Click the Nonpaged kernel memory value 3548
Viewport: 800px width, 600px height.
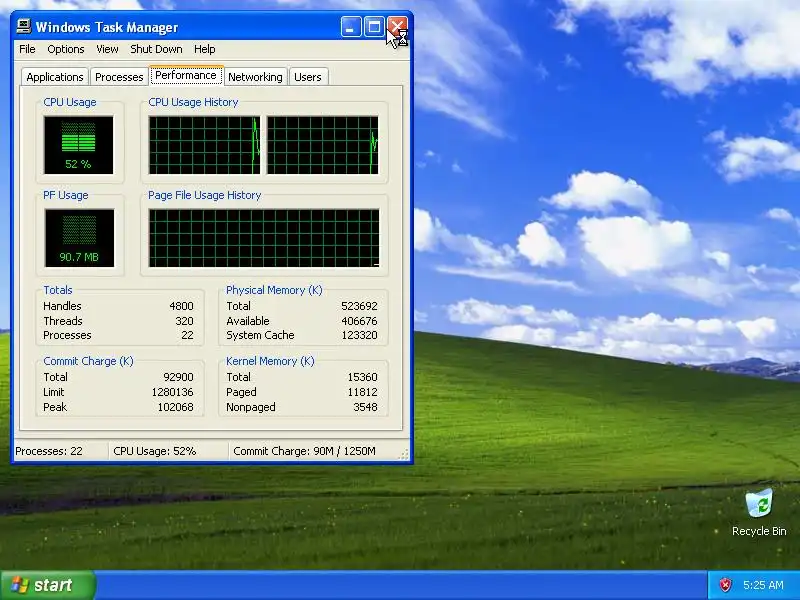[365, 407]
